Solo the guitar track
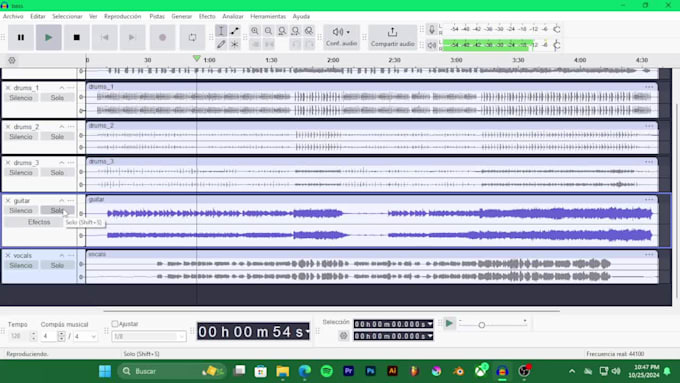680x383 pixels. coord(57,210)
